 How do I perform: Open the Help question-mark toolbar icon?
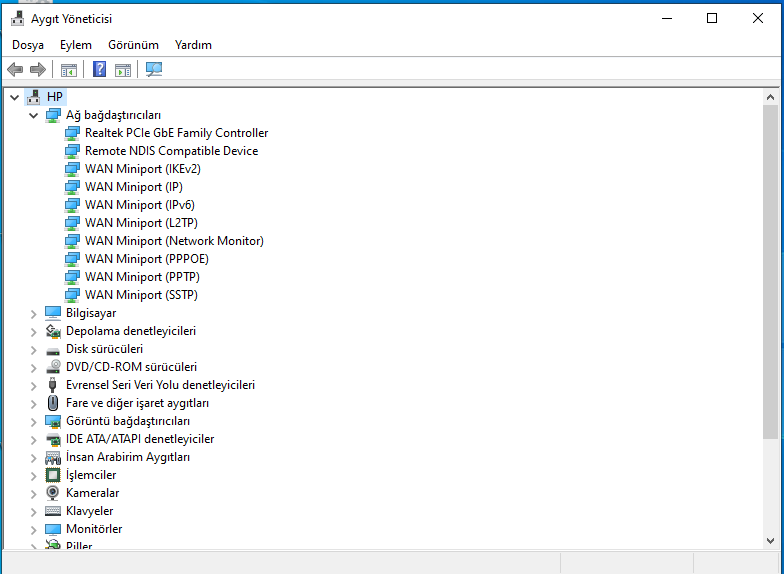pyautogui.click(x=100, y=69)
